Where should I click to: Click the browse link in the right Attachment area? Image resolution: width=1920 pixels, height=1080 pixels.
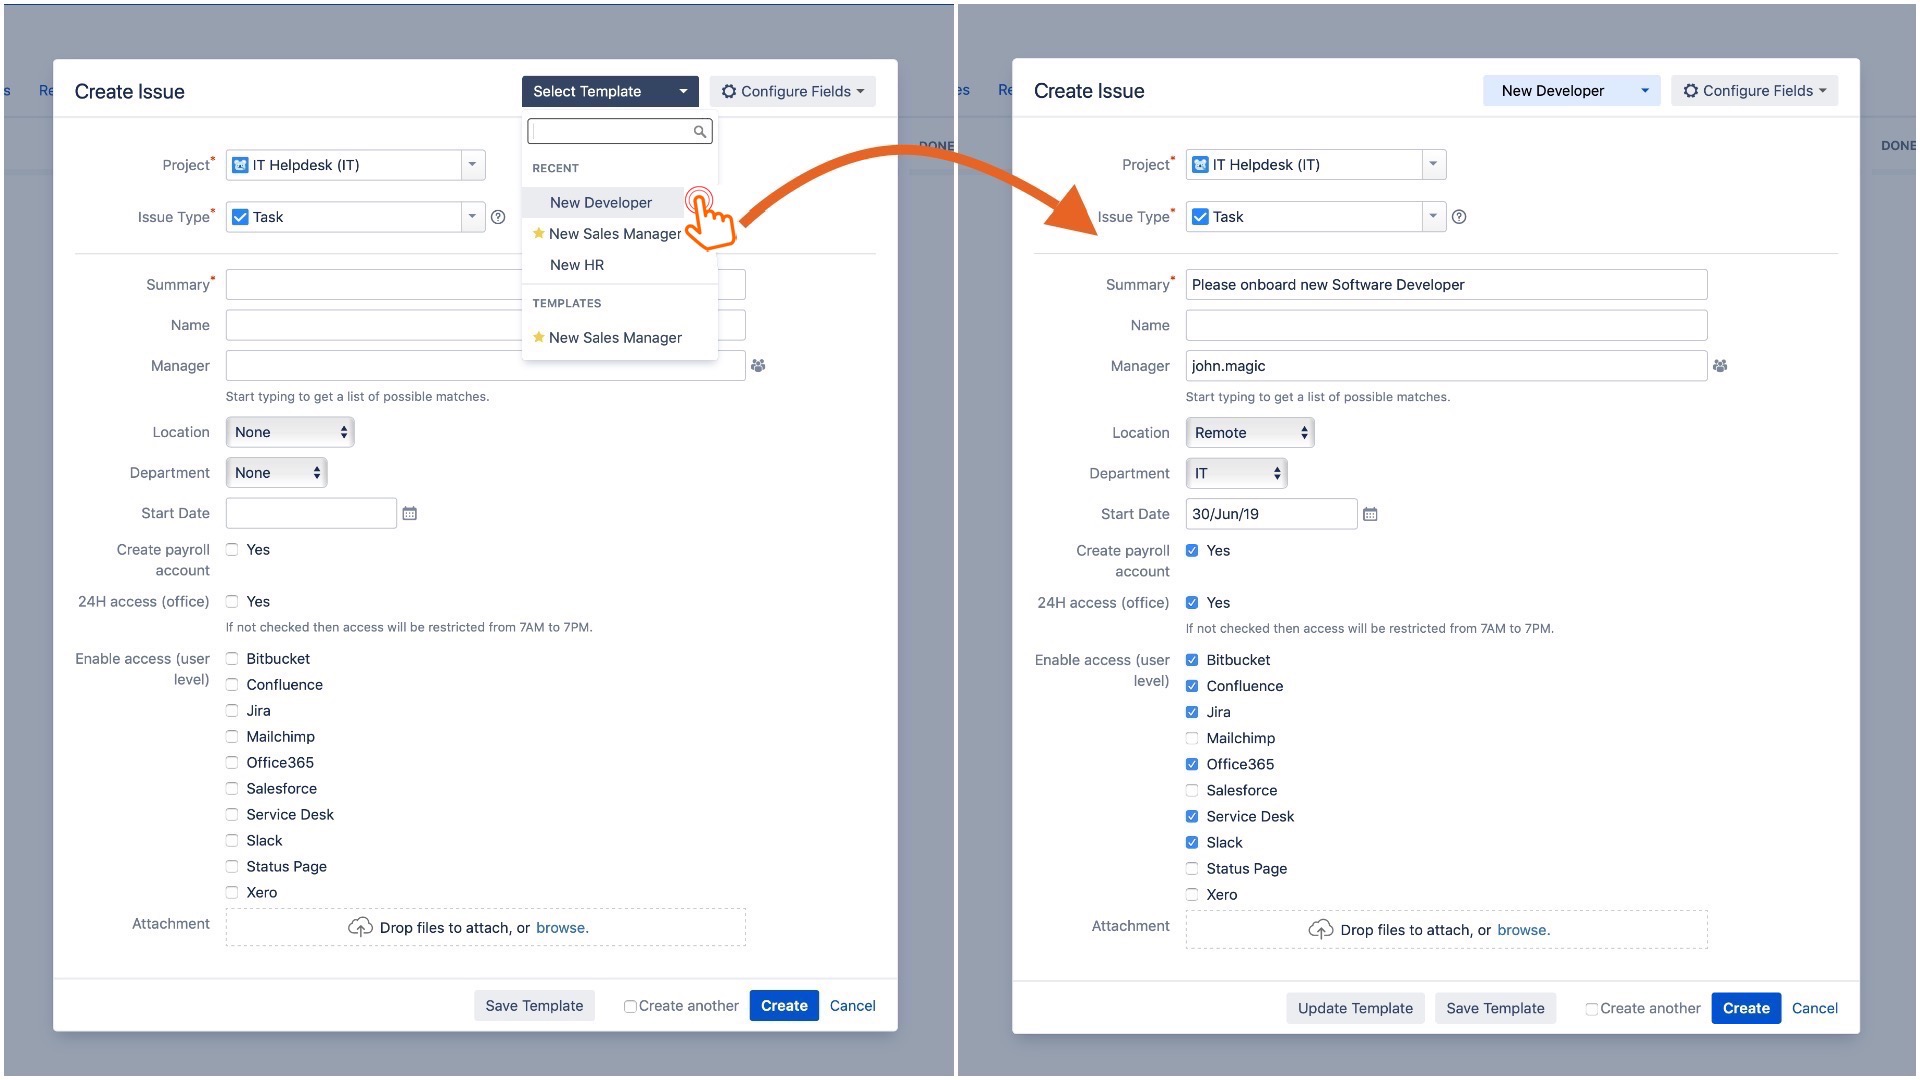point(1522,930)
